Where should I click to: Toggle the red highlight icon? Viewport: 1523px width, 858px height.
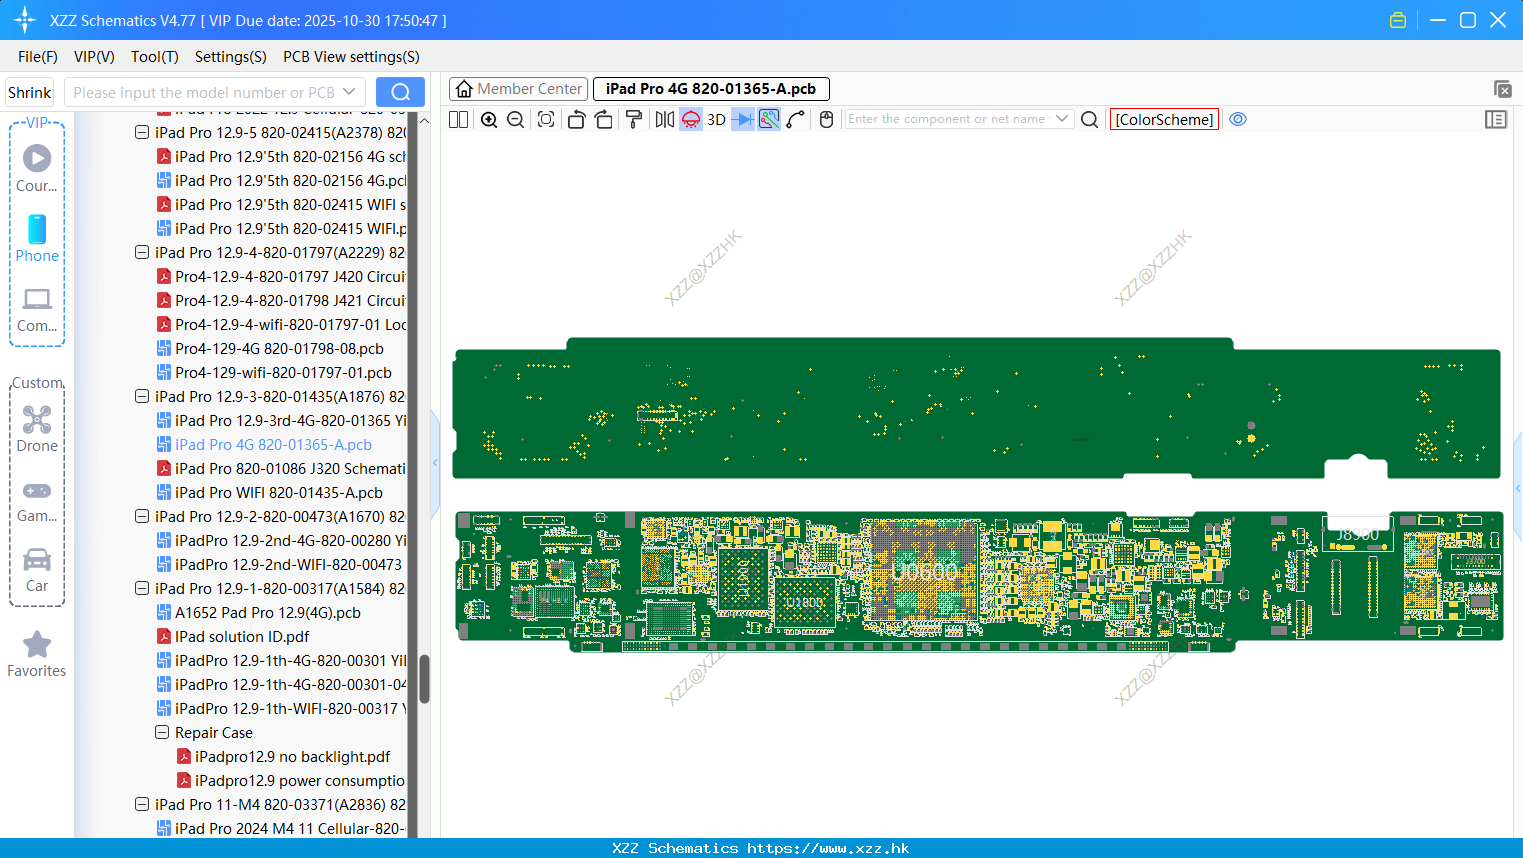(x=691, y=119)
